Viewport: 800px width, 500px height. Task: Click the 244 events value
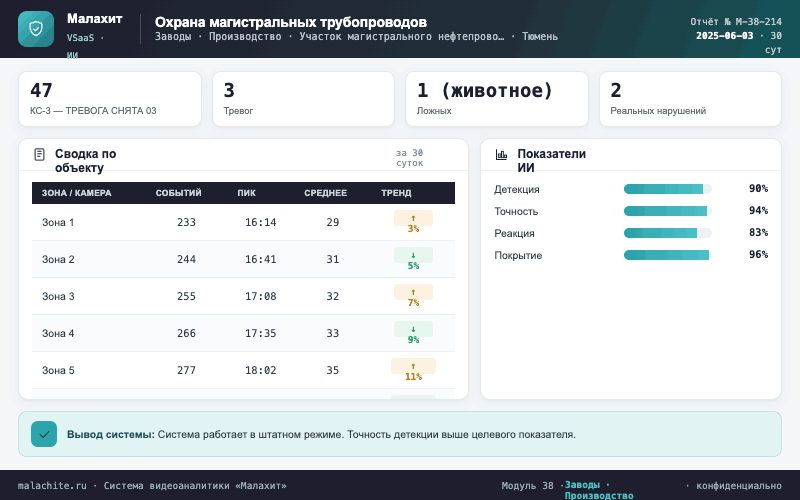coord(186,259)
